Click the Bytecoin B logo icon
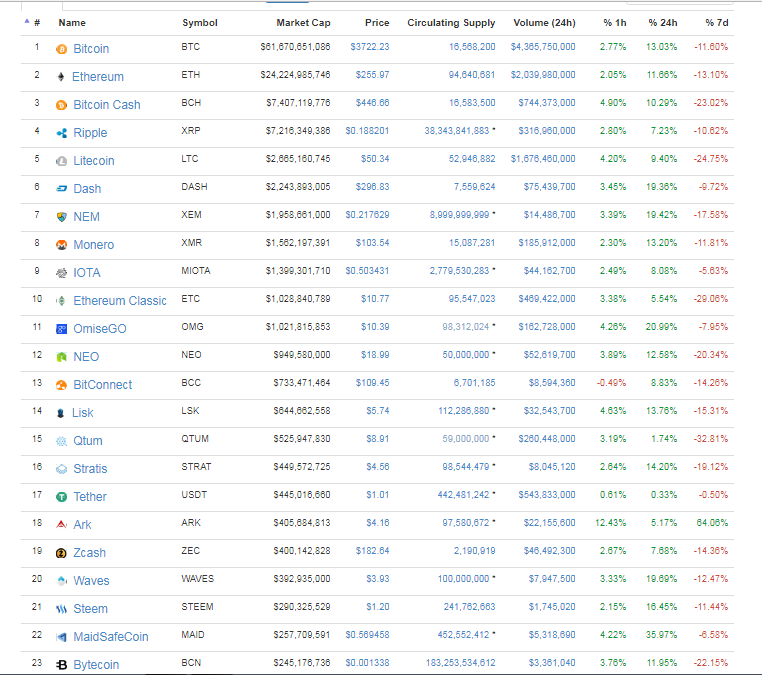Screen dimensions: 762x675 [x=61, y=665]
